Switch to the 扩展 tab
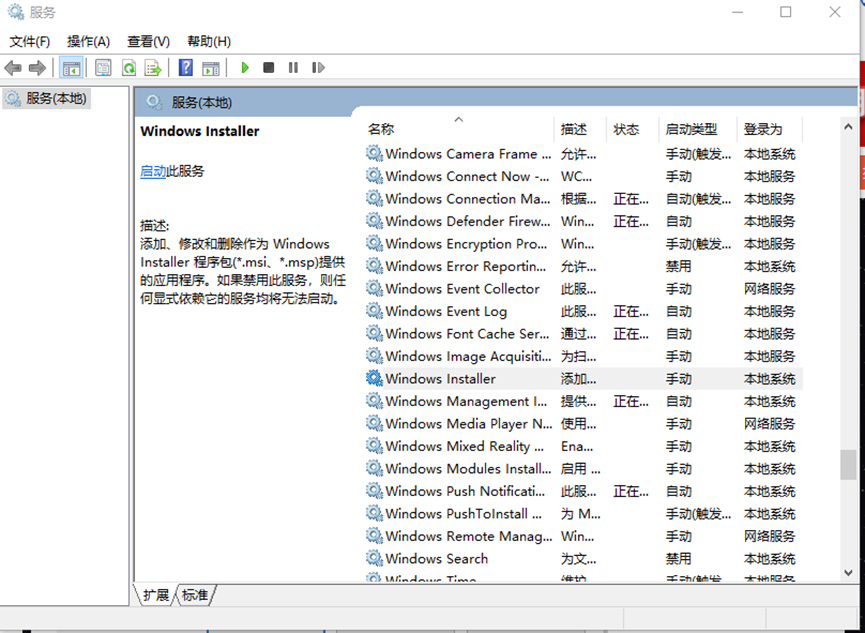Viewport: 865px width, 633px height. 156,595
